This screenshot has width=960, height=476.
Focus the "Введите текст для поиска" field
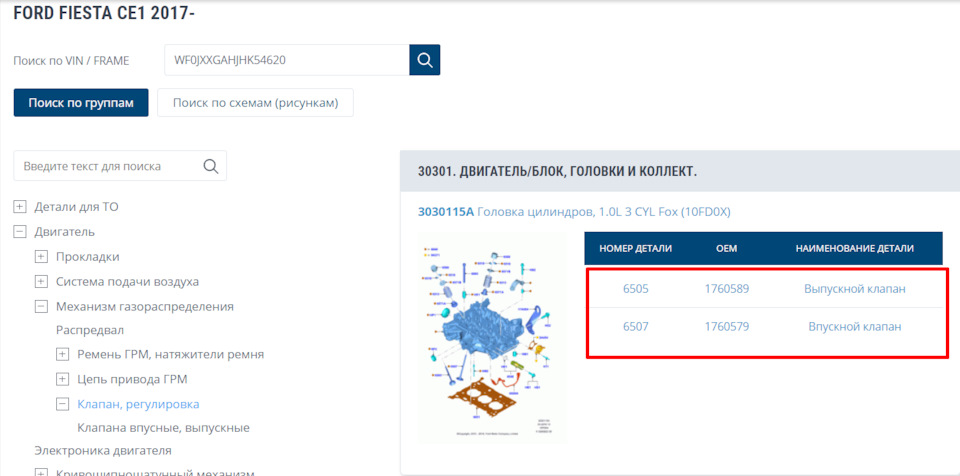pos(120,166)
